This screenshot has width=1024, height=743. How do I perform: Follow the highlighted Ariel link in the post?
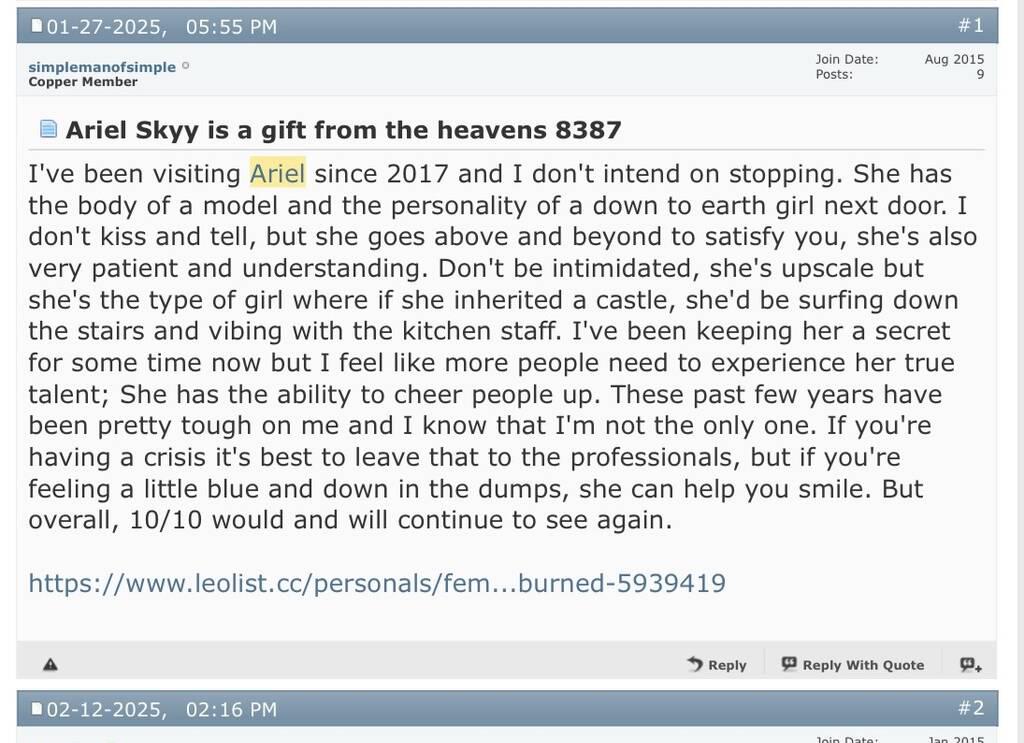[x=277, y=174]
